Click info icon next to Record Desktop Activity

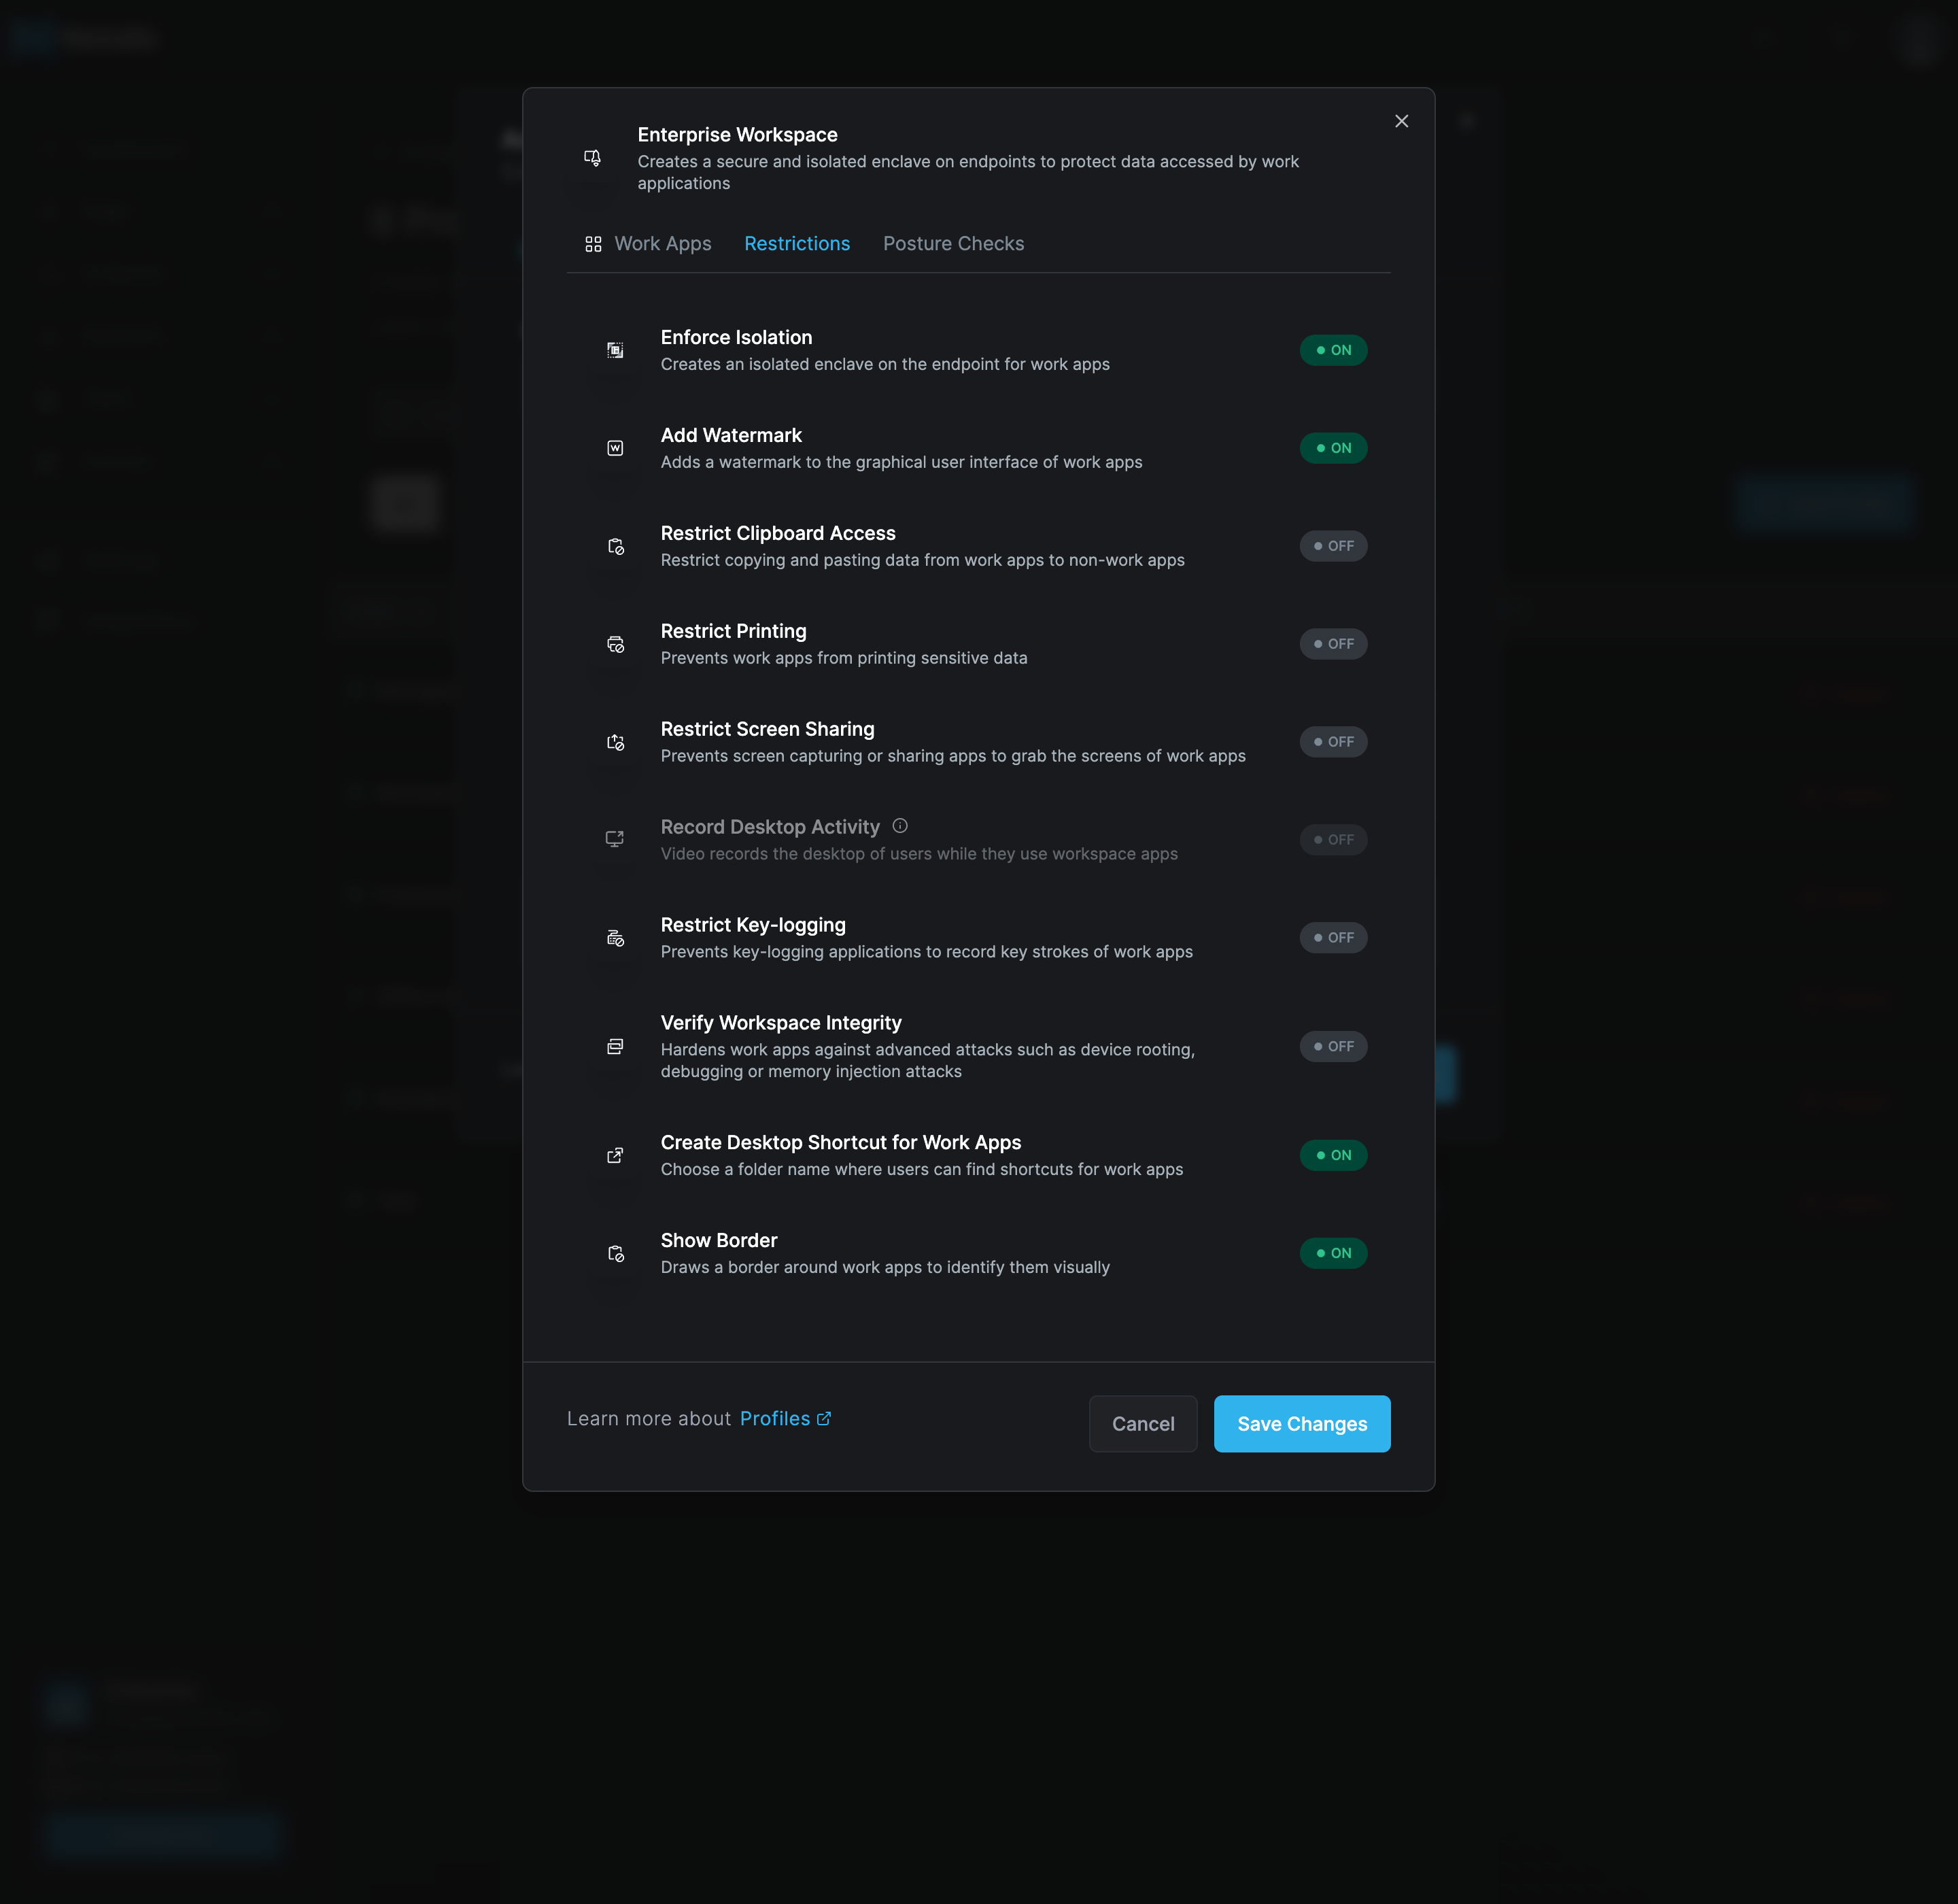pyautogui.click(x=900, y=826)
